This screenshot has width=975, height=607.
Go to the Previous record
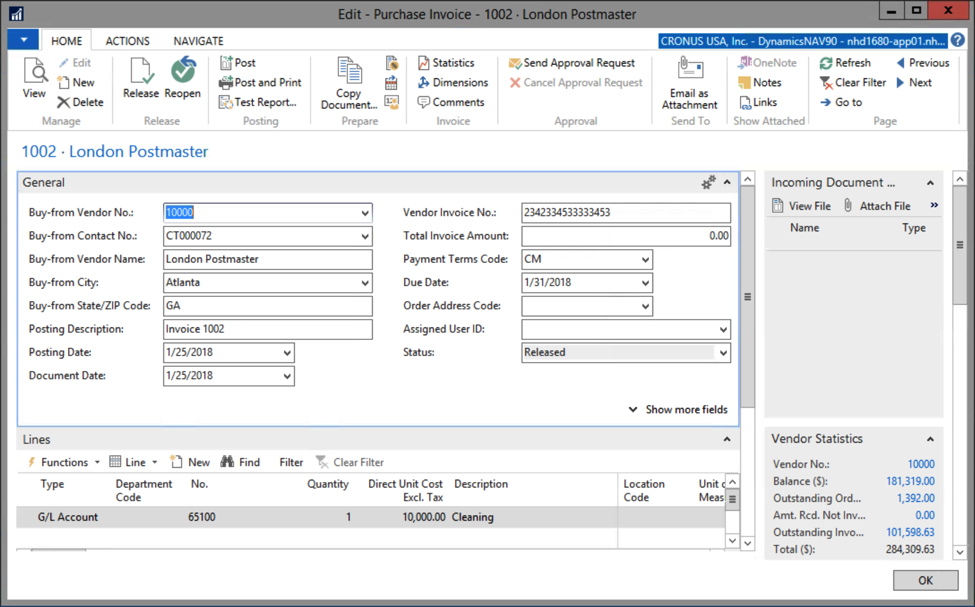[923, 63]
